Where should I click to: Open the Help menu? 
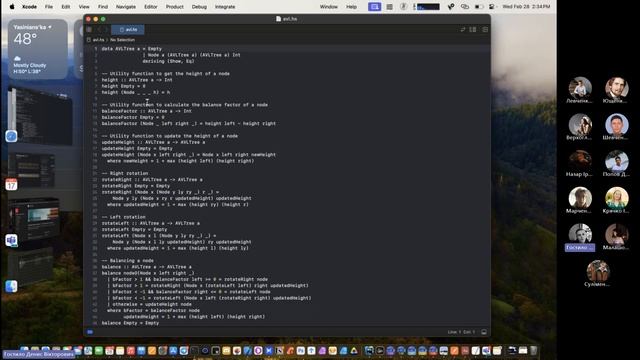(351, 7)
